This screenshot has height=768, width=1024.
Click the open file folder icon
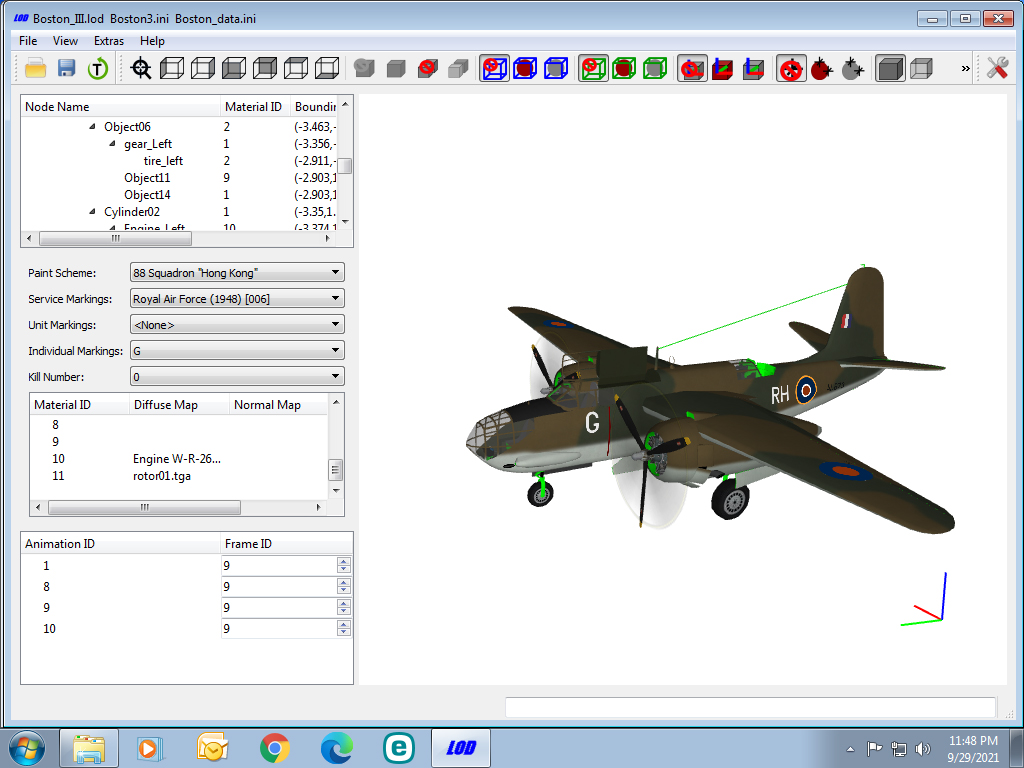[x=35, y=68]
